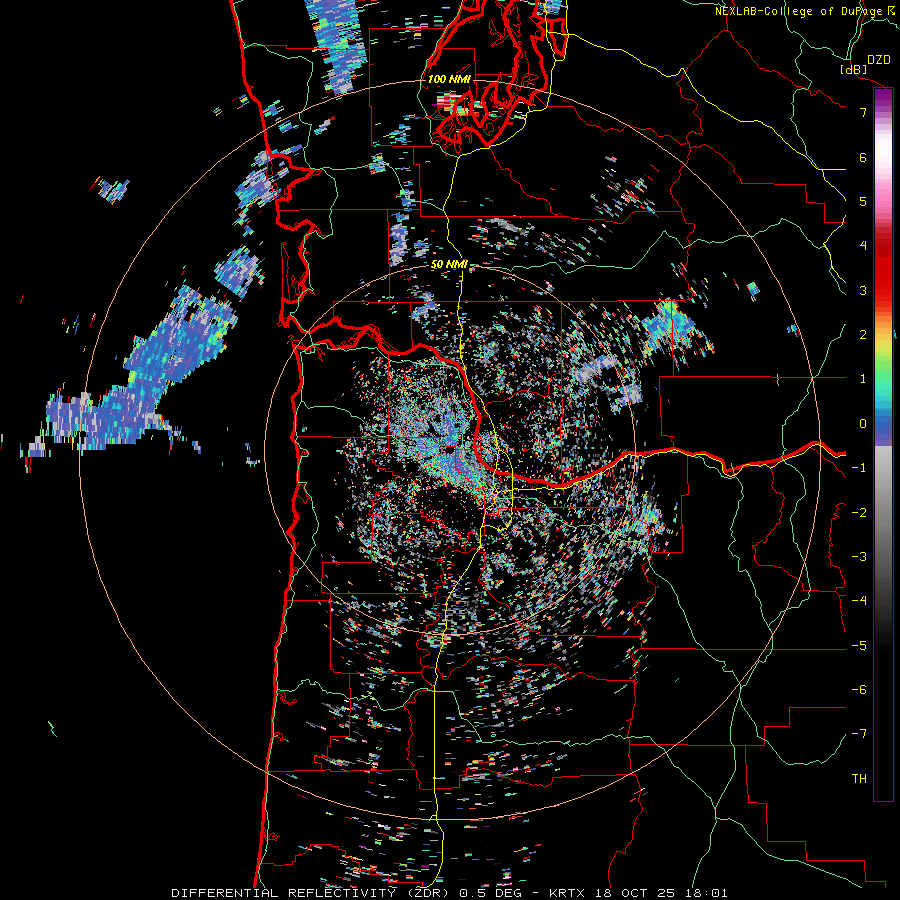The width and height of the screenshot is (900, 900).
Task: Click the 2 value on the scale
Action: tap(863, 335)
